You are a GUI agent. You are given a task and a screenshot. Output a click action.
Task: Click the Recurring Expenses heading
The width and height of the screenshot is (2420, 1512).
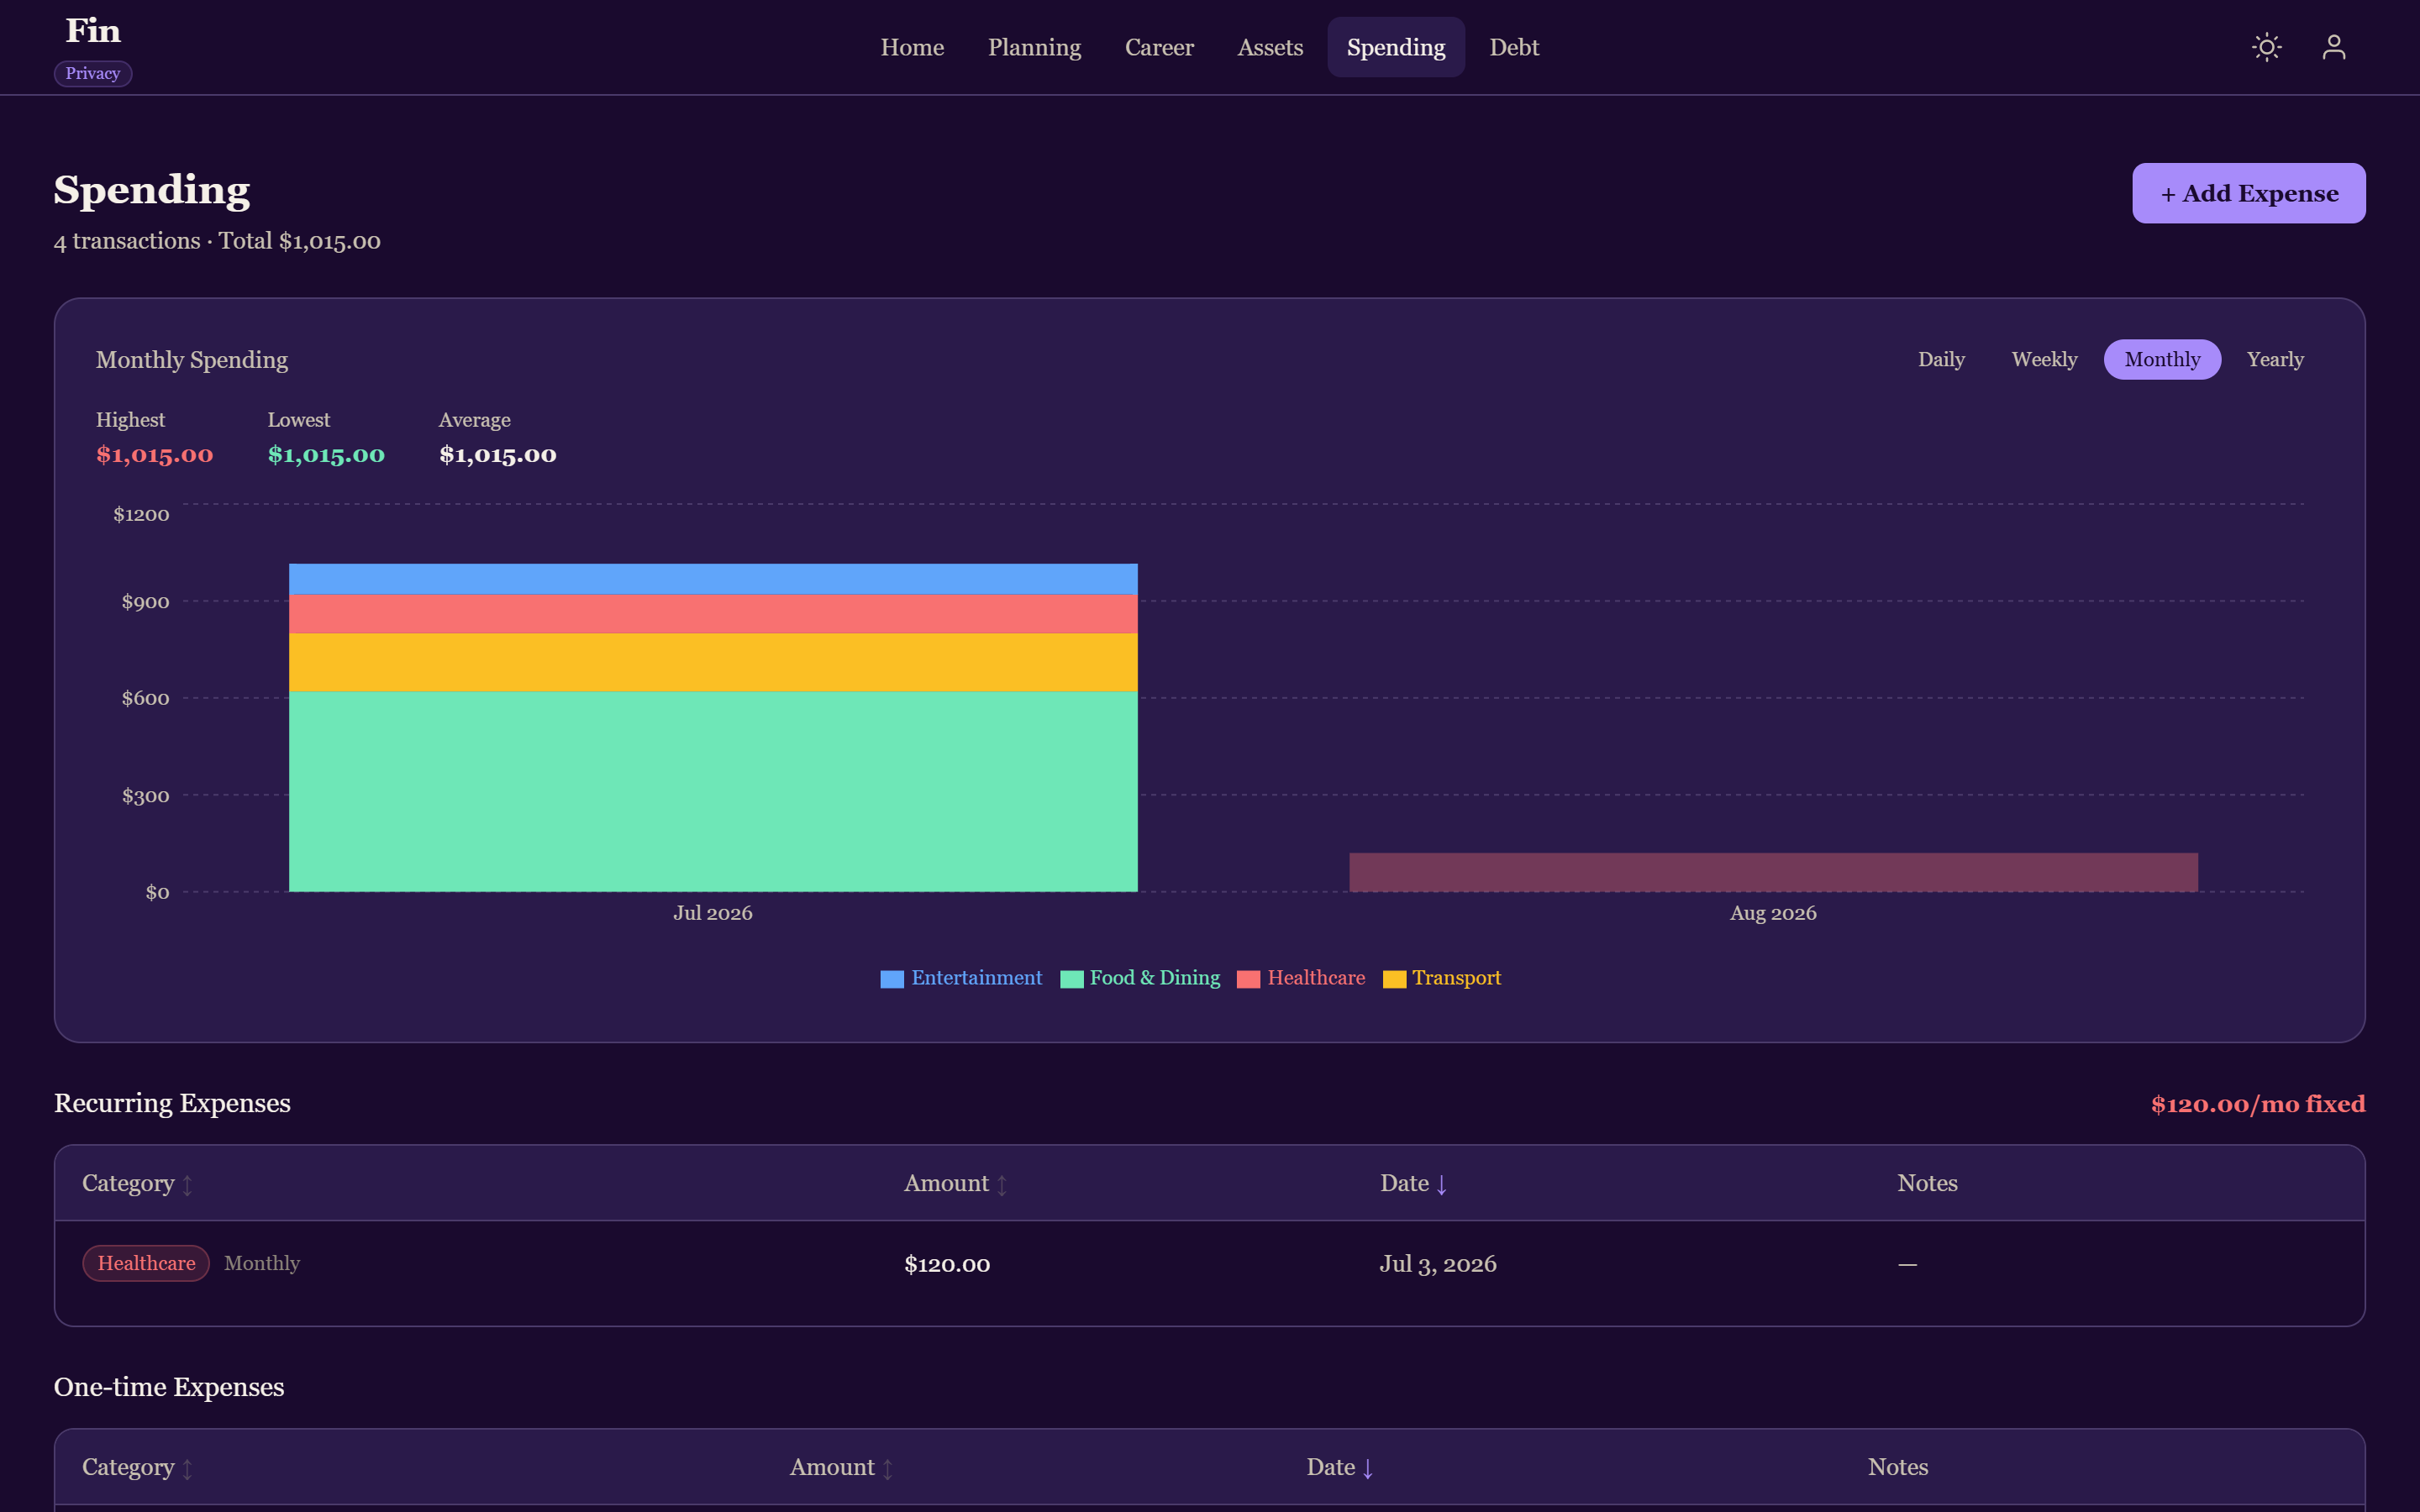pyautogui.click(x=172, y=1103)
